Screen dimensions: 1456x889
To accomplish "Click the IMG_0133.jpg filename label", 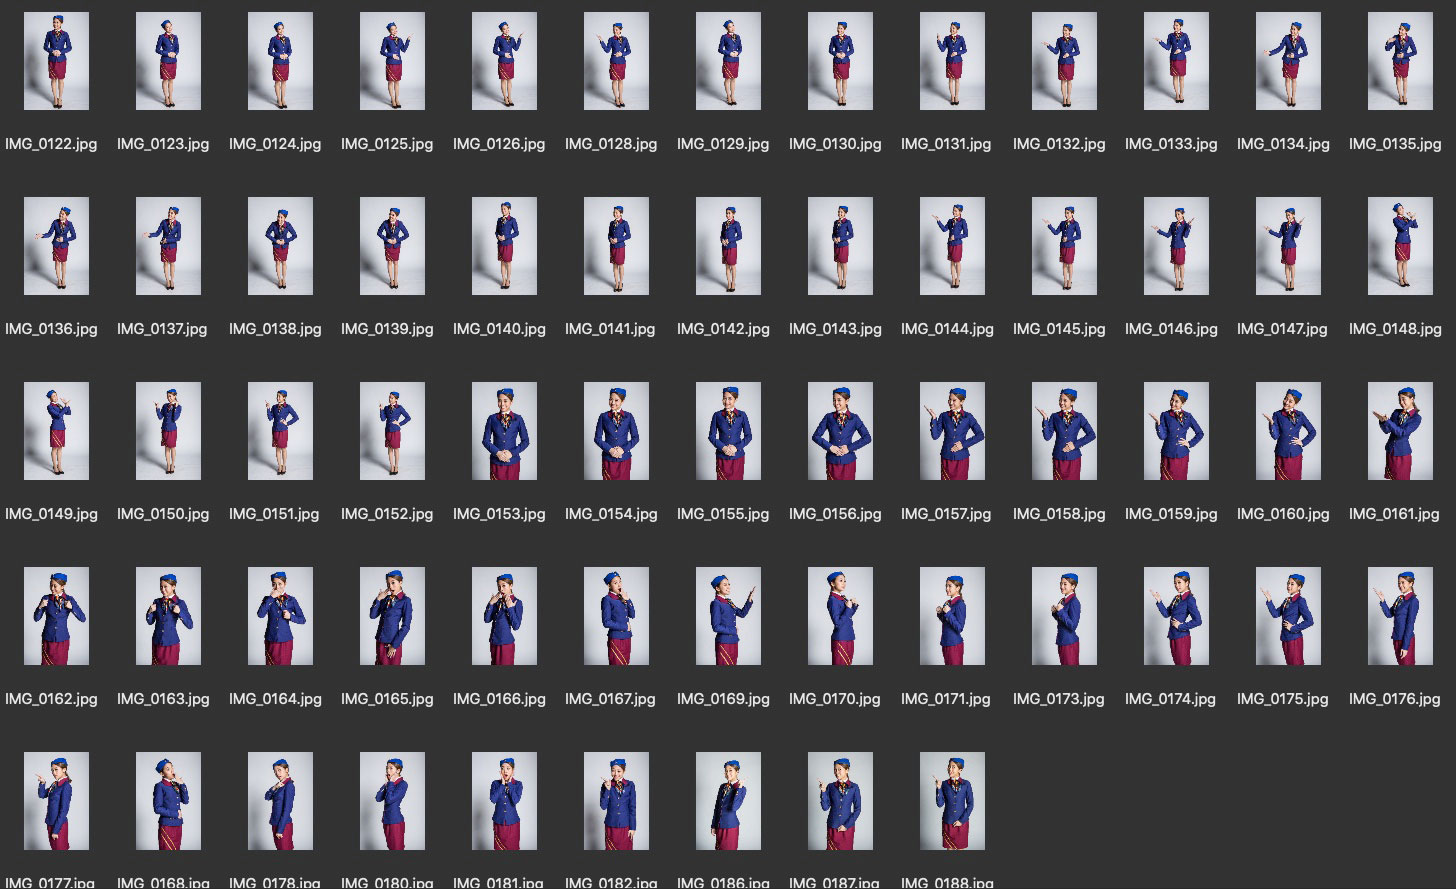I will (x=1171, y=144).
